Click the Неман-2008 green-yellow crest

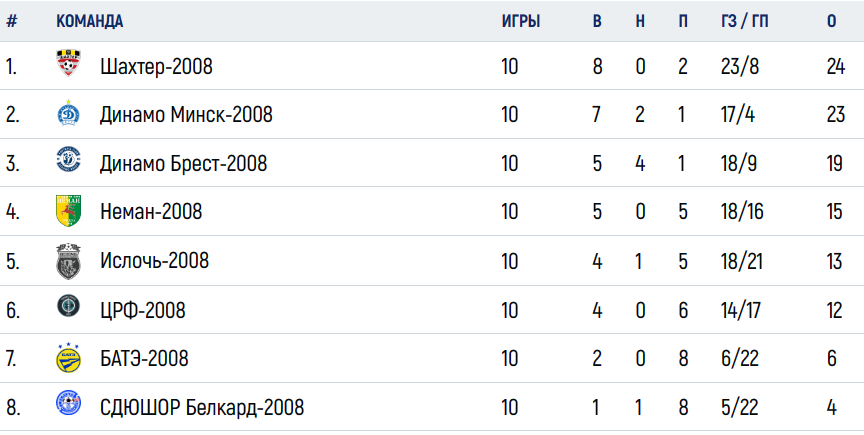click(x=69, y=210)
